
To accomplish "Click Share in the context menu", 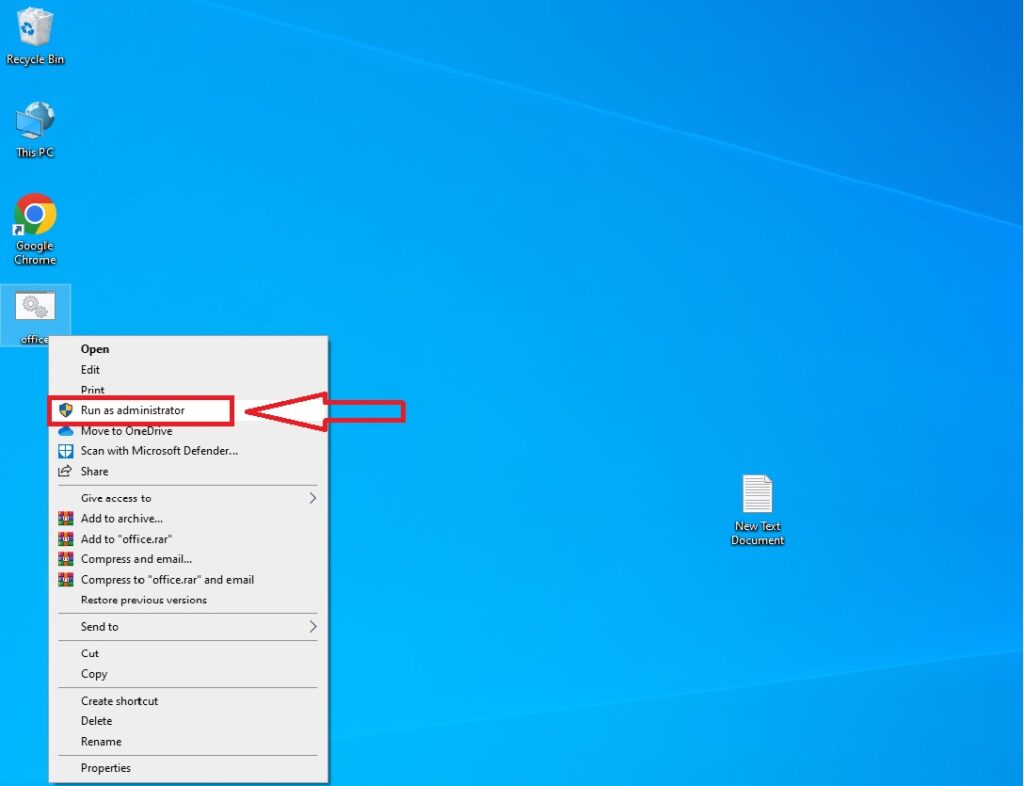I will tap(188, 471).
